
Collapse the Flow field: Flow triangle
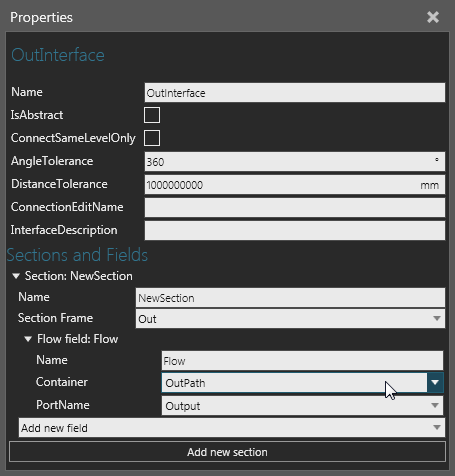point(28,339)
